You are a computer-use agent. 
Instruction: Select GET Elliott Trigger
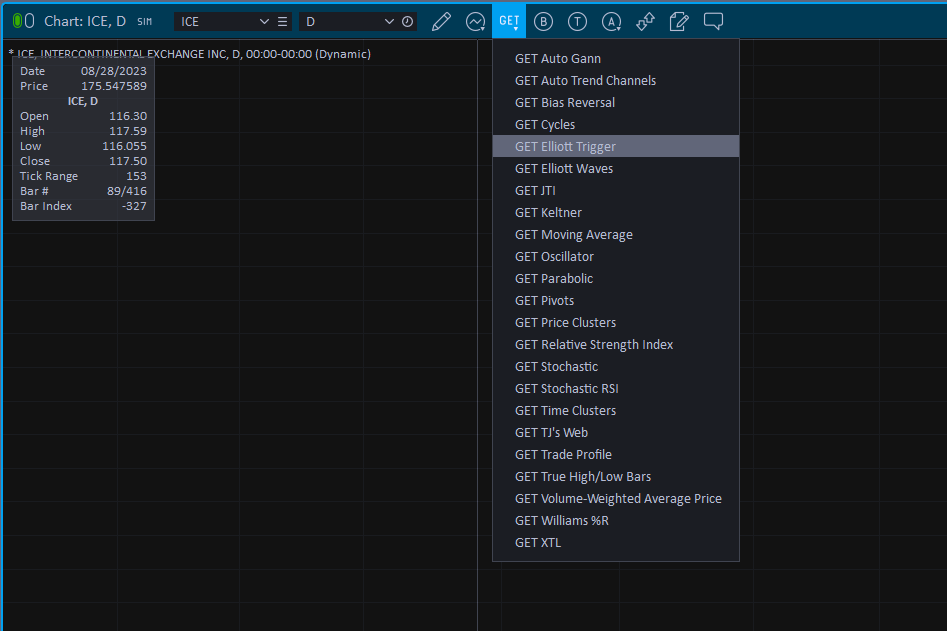pos(616,146)
